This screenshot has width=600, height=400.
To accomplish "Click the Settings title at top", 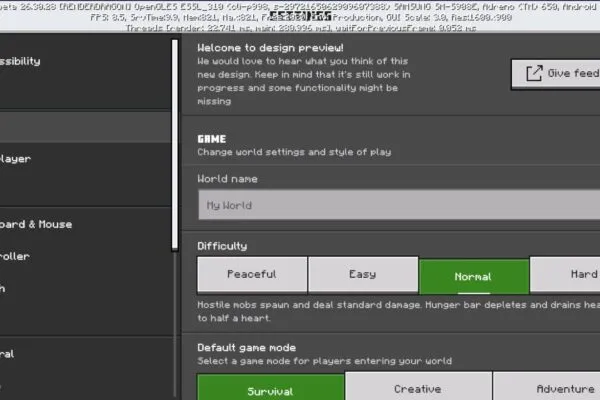I will click(300, 16).
